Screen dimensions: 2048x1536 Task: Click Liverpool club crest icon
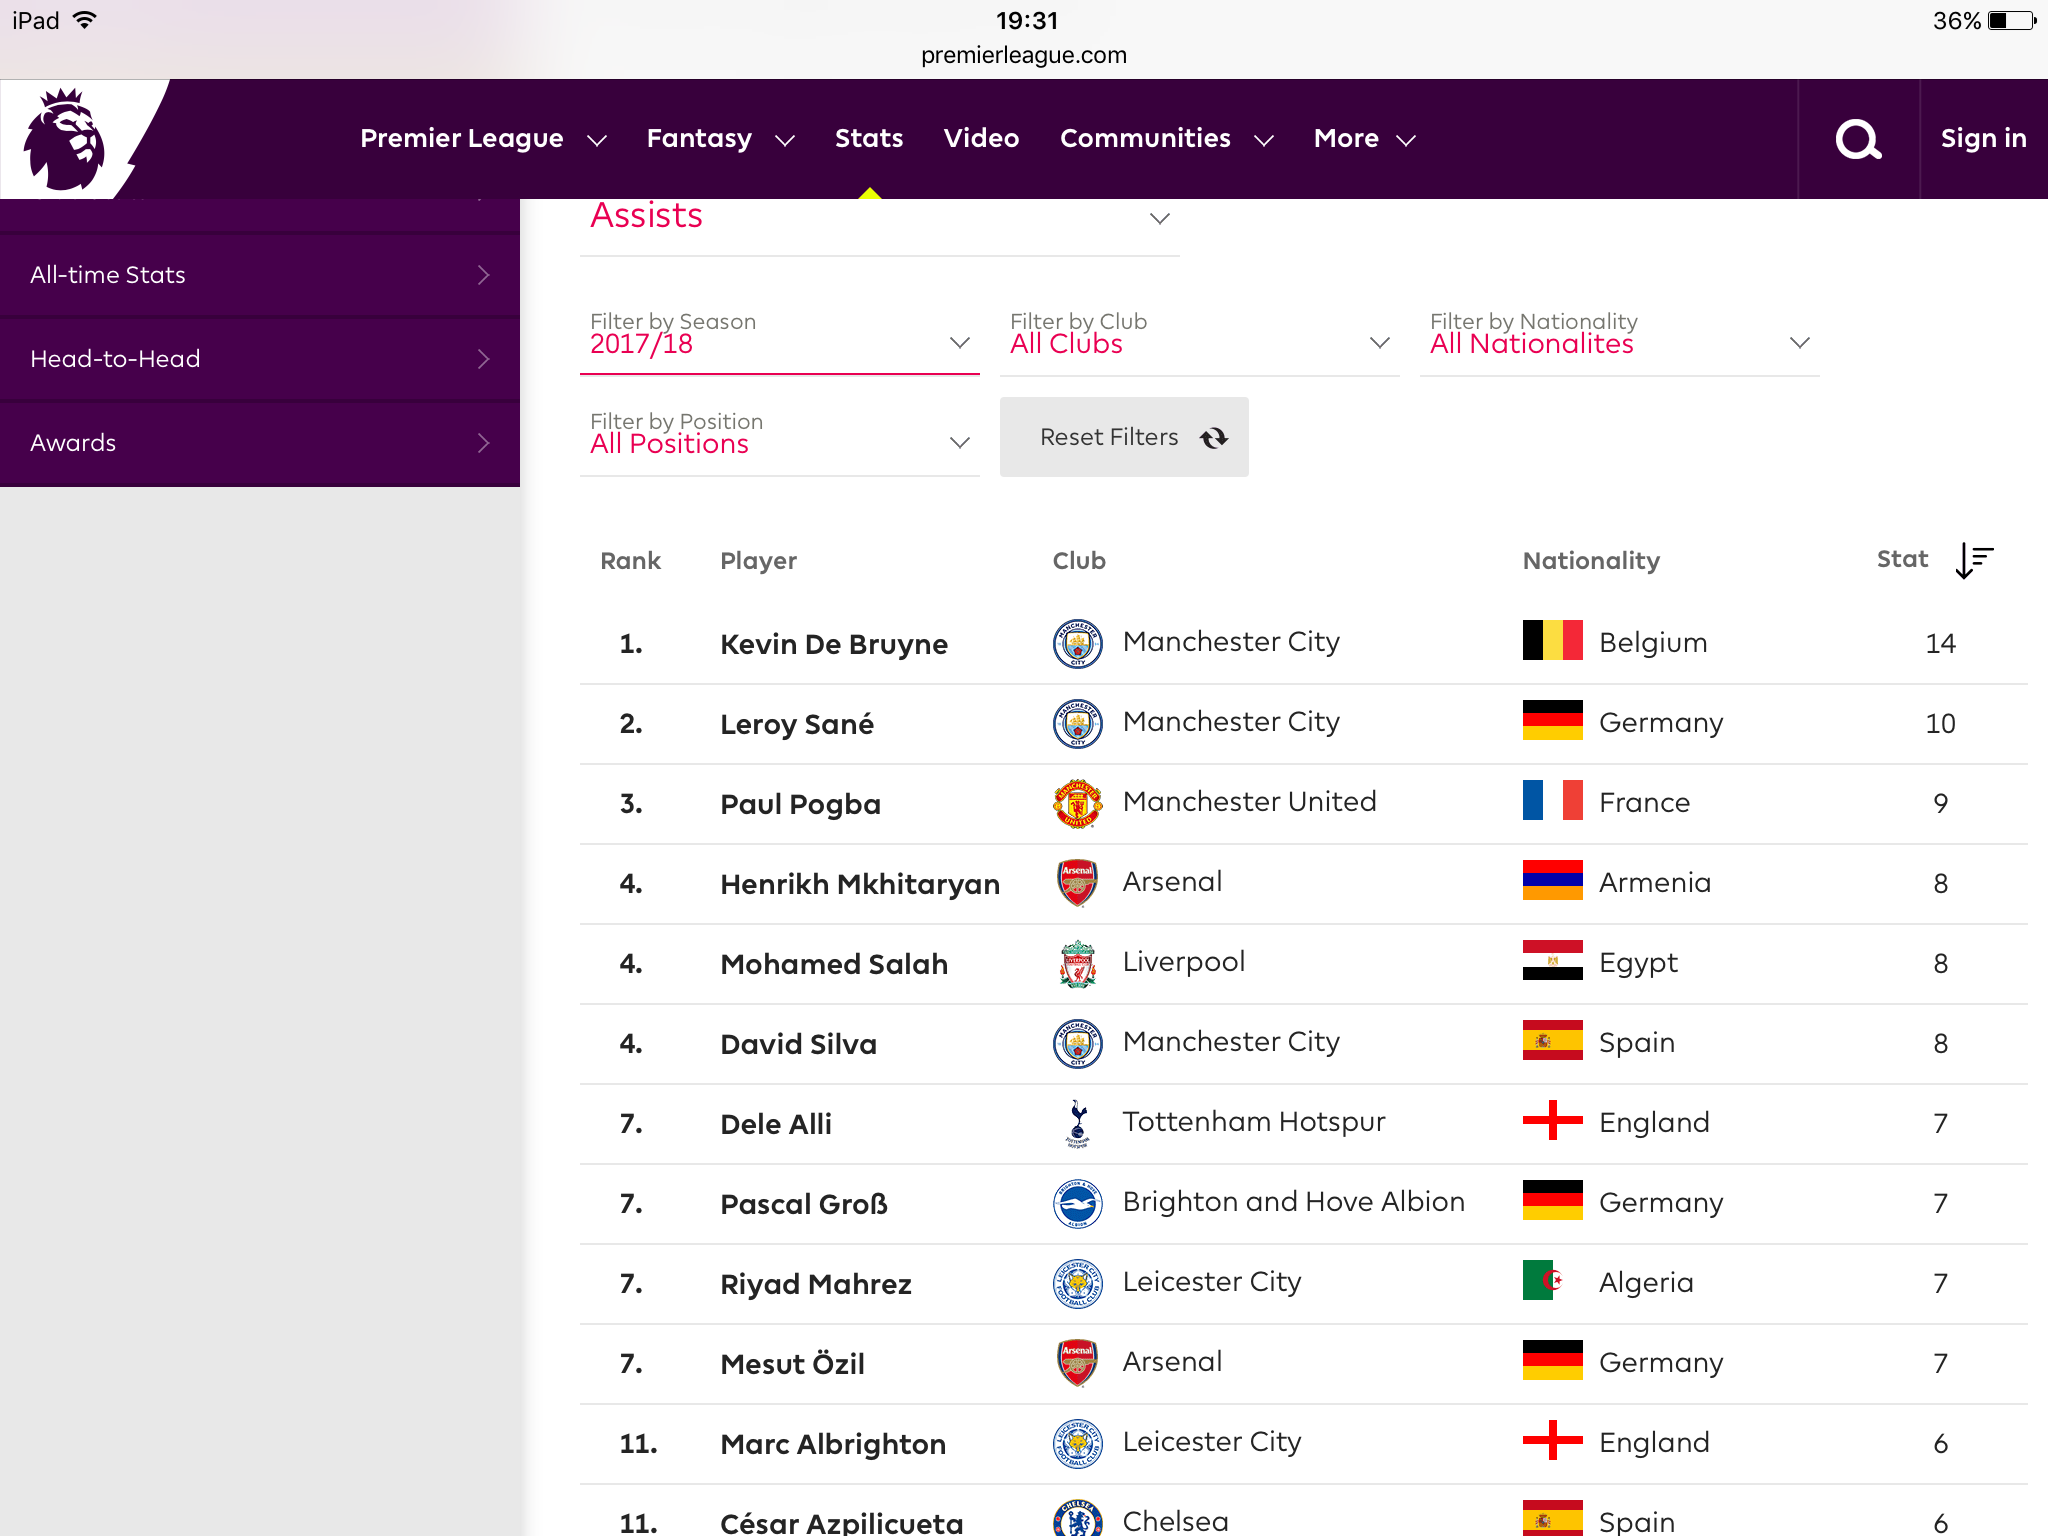tap(1077, 963)
